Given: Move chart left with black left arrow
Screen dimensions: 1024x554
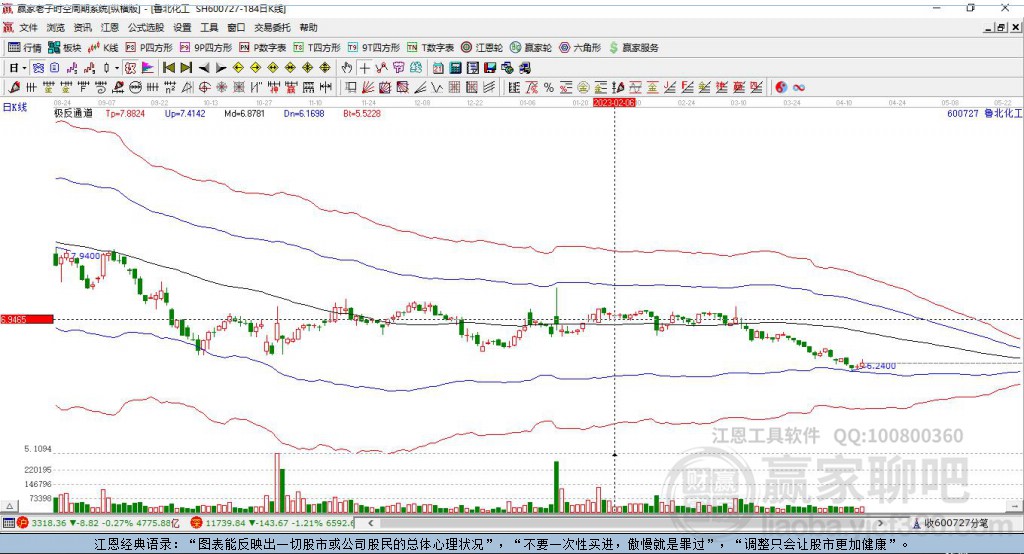Looking at the screenshot, I should point(204,67).
